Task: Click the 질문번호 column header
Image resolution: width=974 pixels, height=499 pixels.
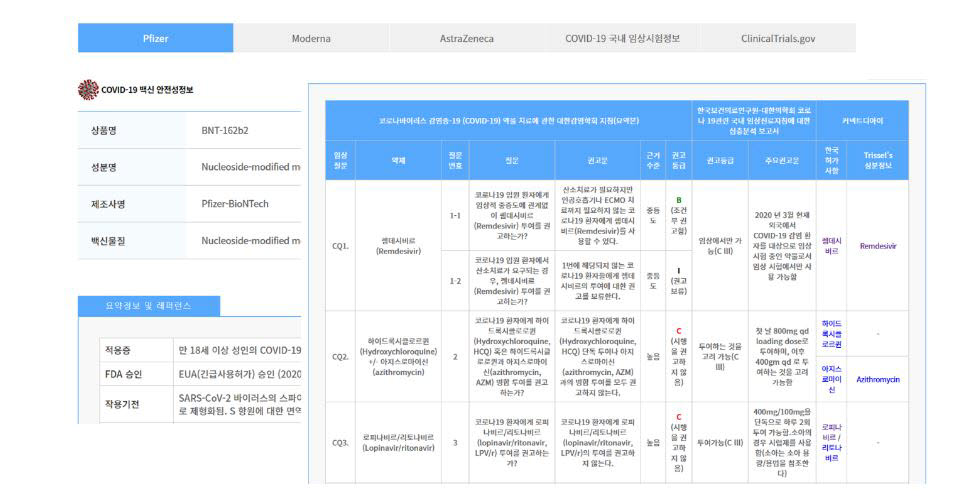Action: [455, 160]
